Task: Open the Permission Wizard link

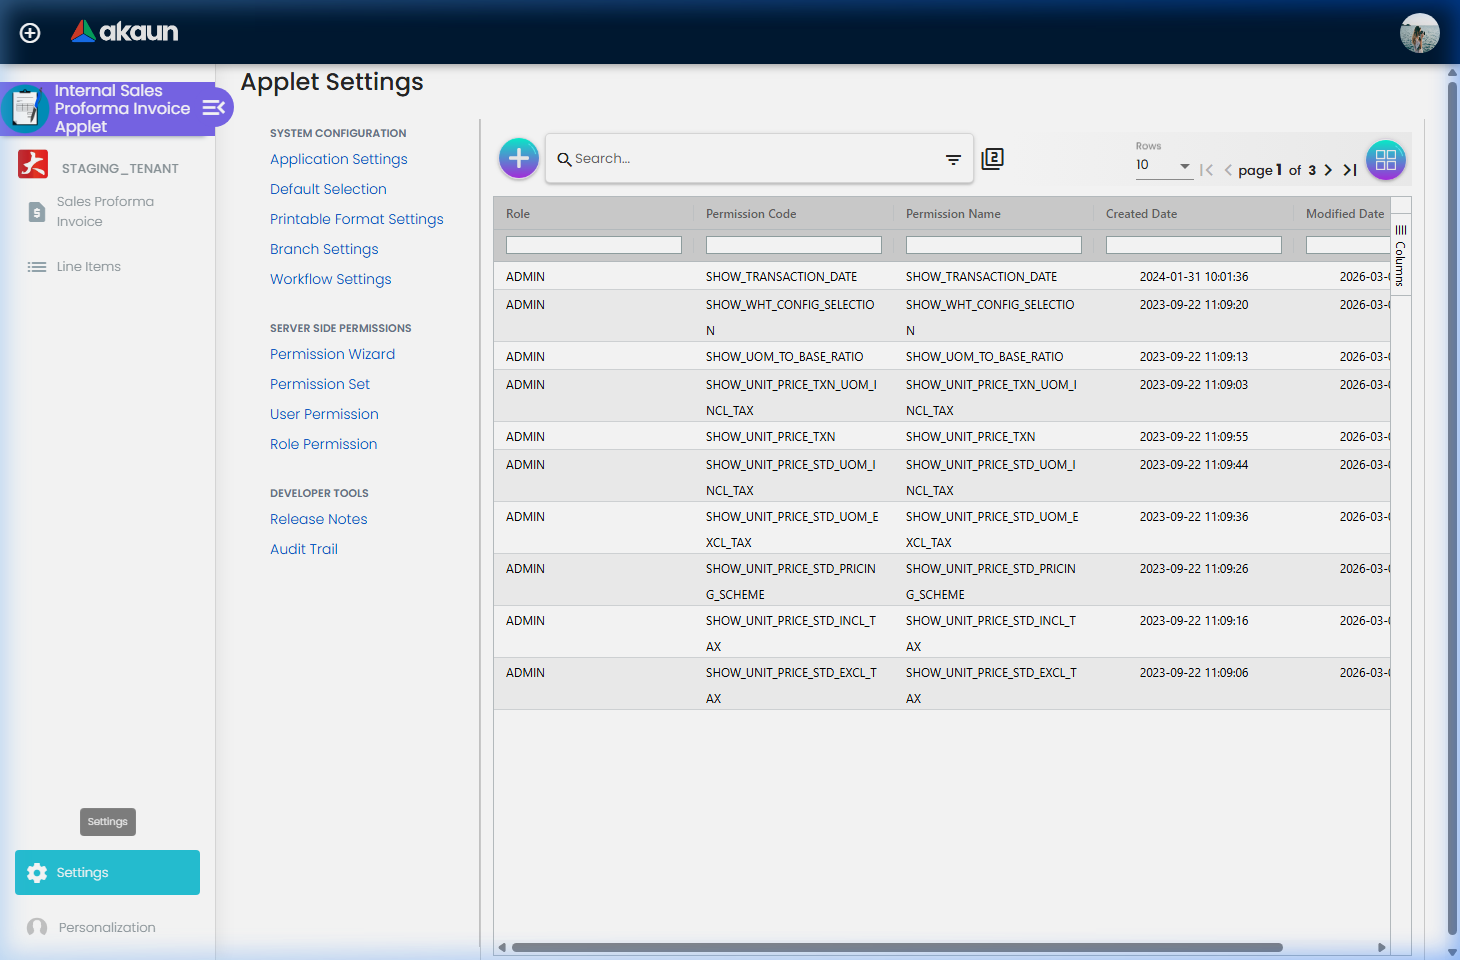Action: [x=332, y=354]
